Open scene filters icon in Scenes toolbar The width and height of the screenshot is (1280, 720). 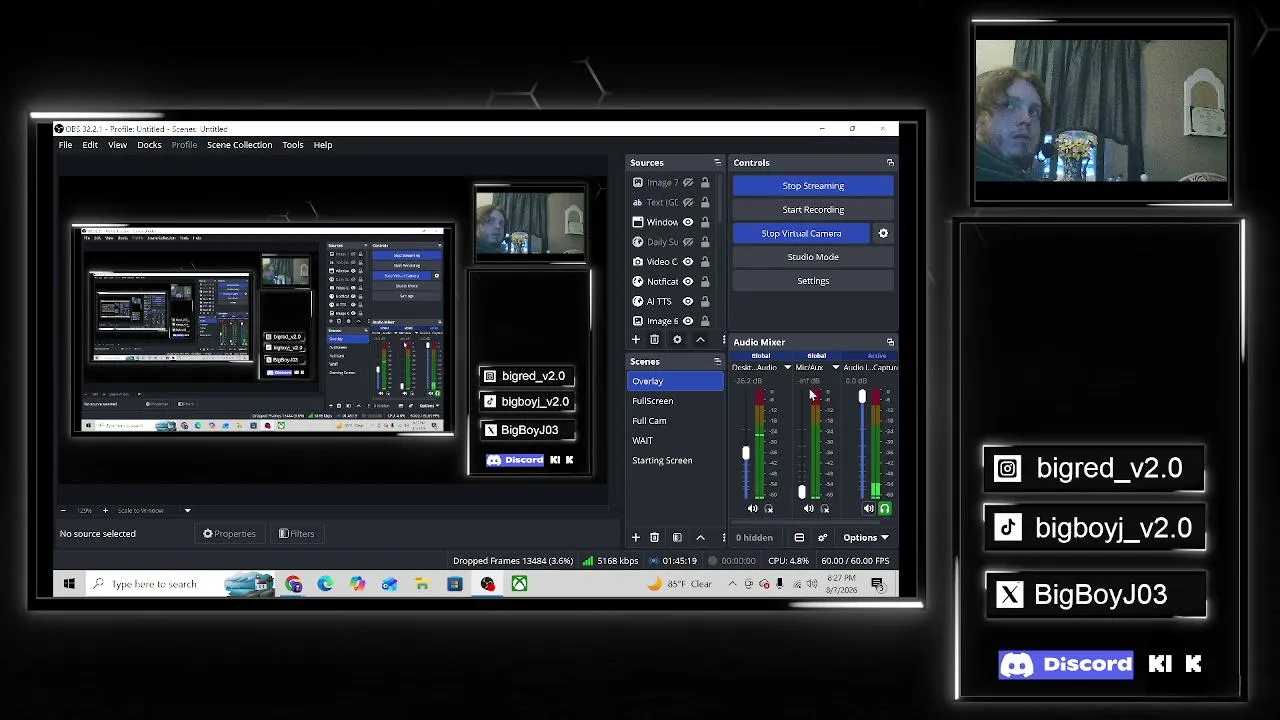point(677,537)
